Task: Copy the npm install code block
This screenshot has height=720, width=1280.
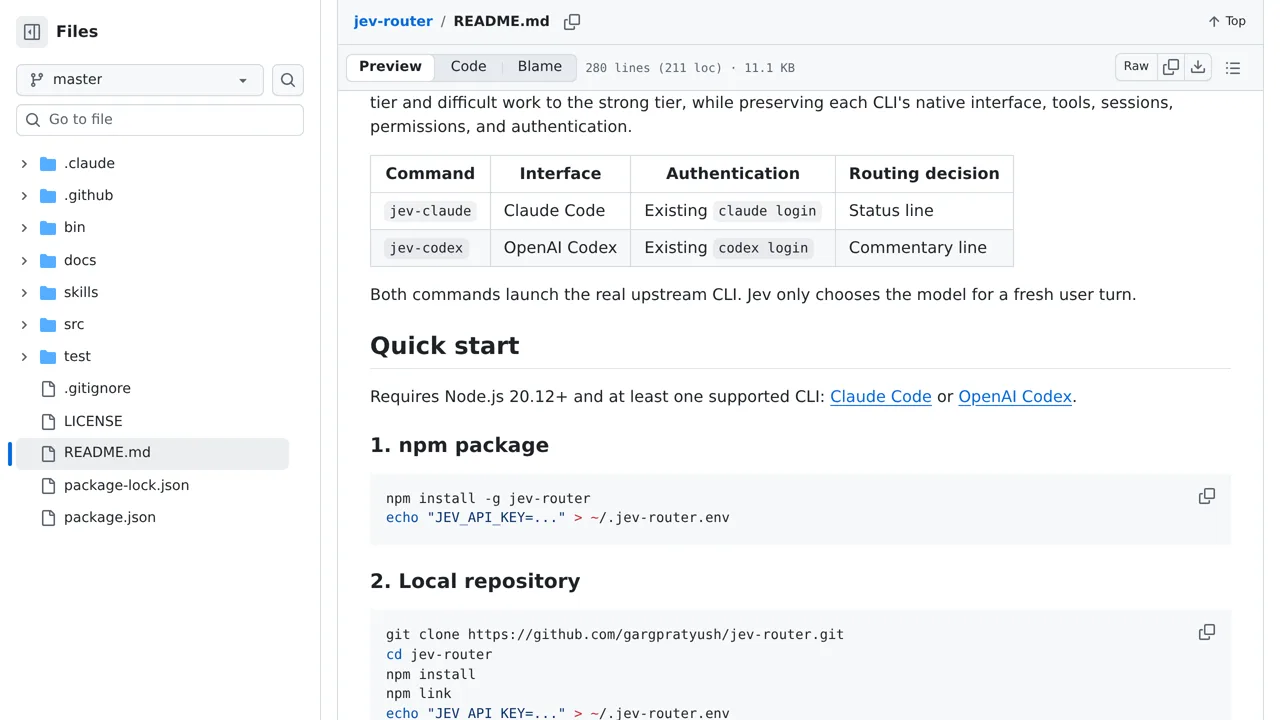Action: coord(1207,496)
